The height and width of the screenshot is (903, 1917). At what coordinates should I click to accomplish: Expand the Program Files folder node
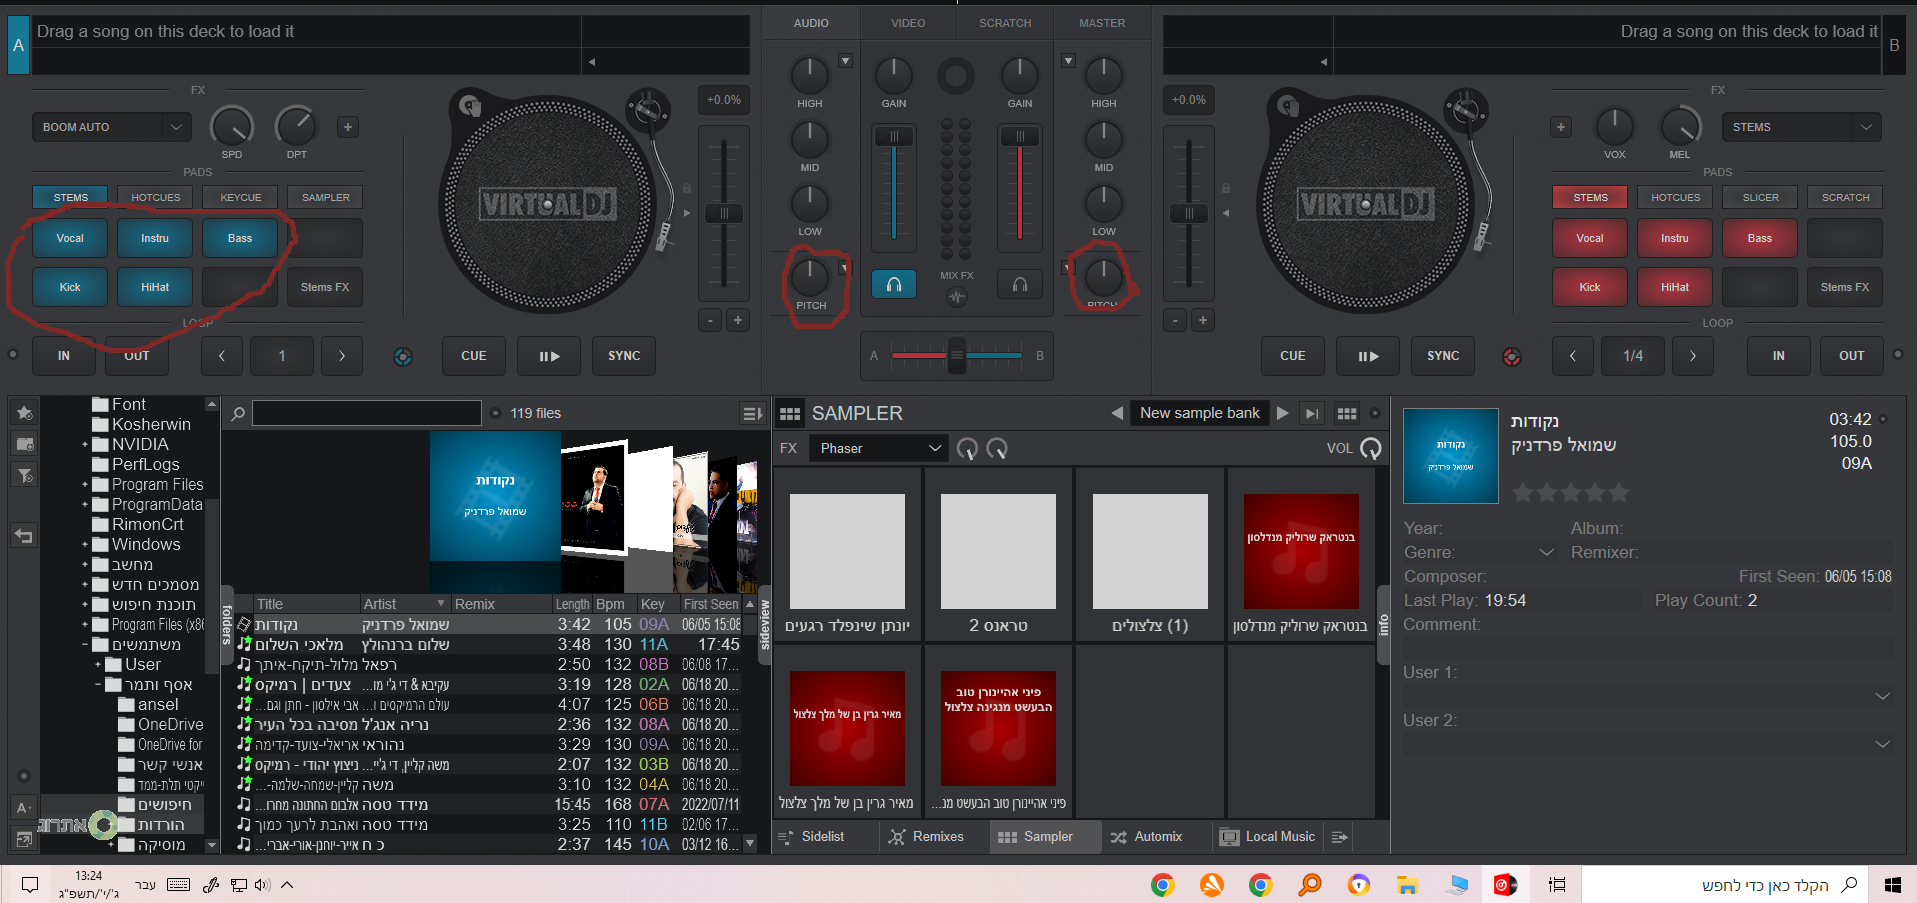click(85, 485)
